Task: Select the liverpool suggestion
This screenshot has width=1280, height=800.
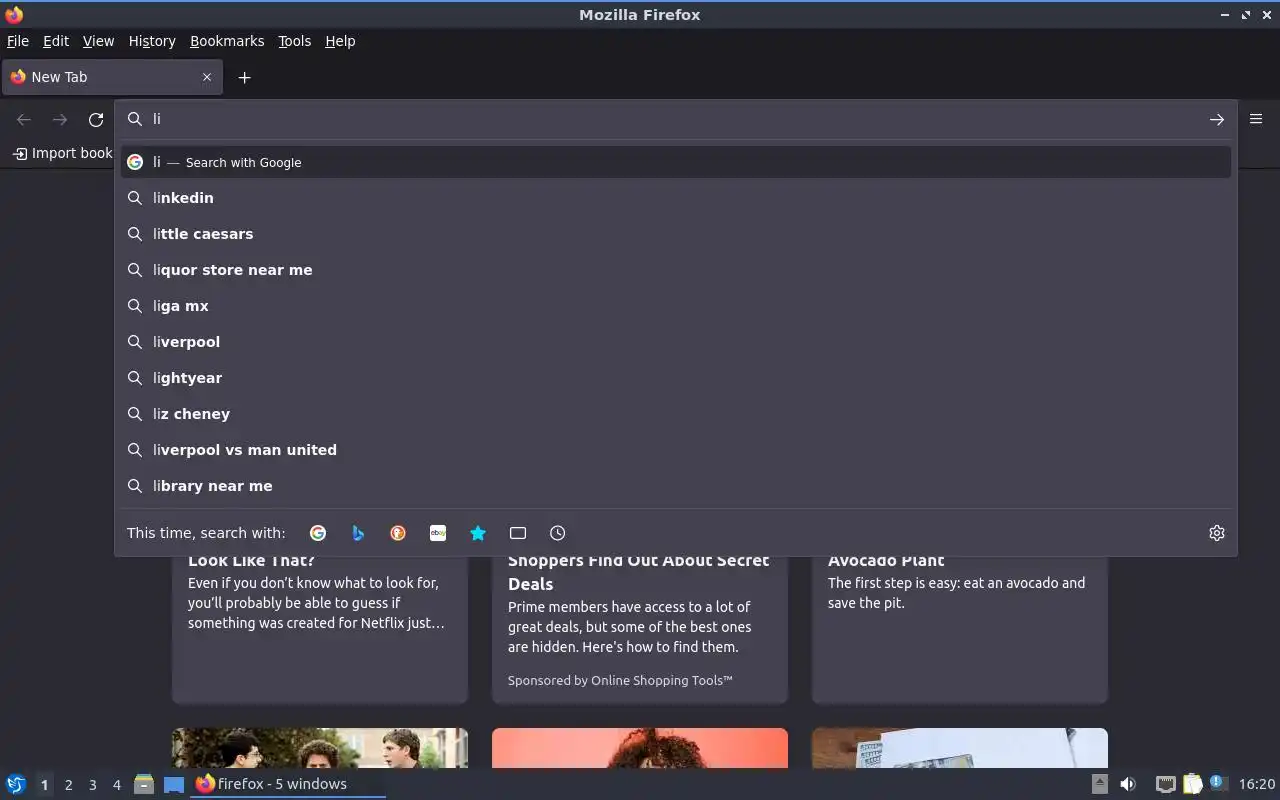Action: 676,342
